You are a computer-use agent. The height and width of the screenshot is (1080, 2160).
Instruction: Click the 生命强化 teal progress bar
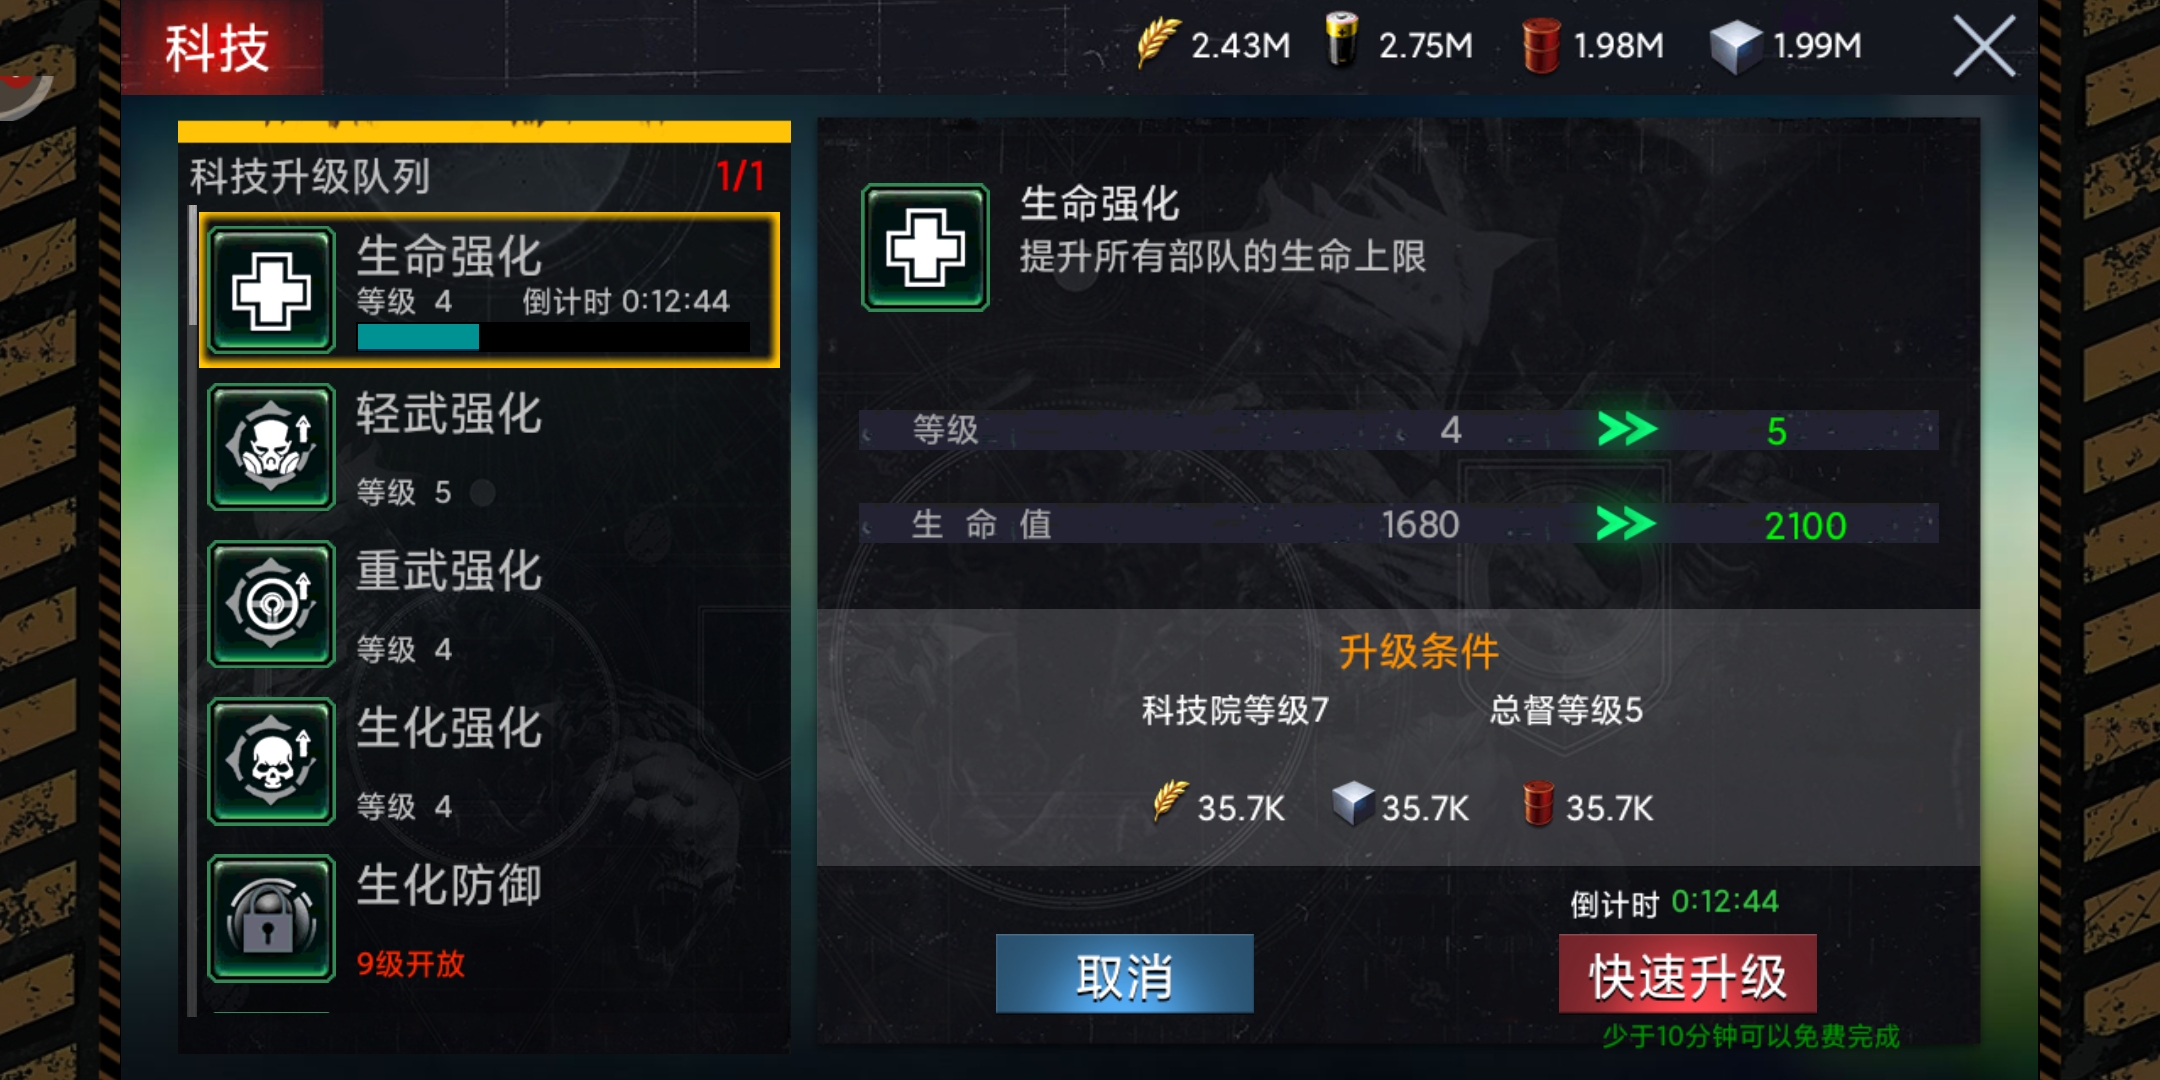tap(554, 338)
